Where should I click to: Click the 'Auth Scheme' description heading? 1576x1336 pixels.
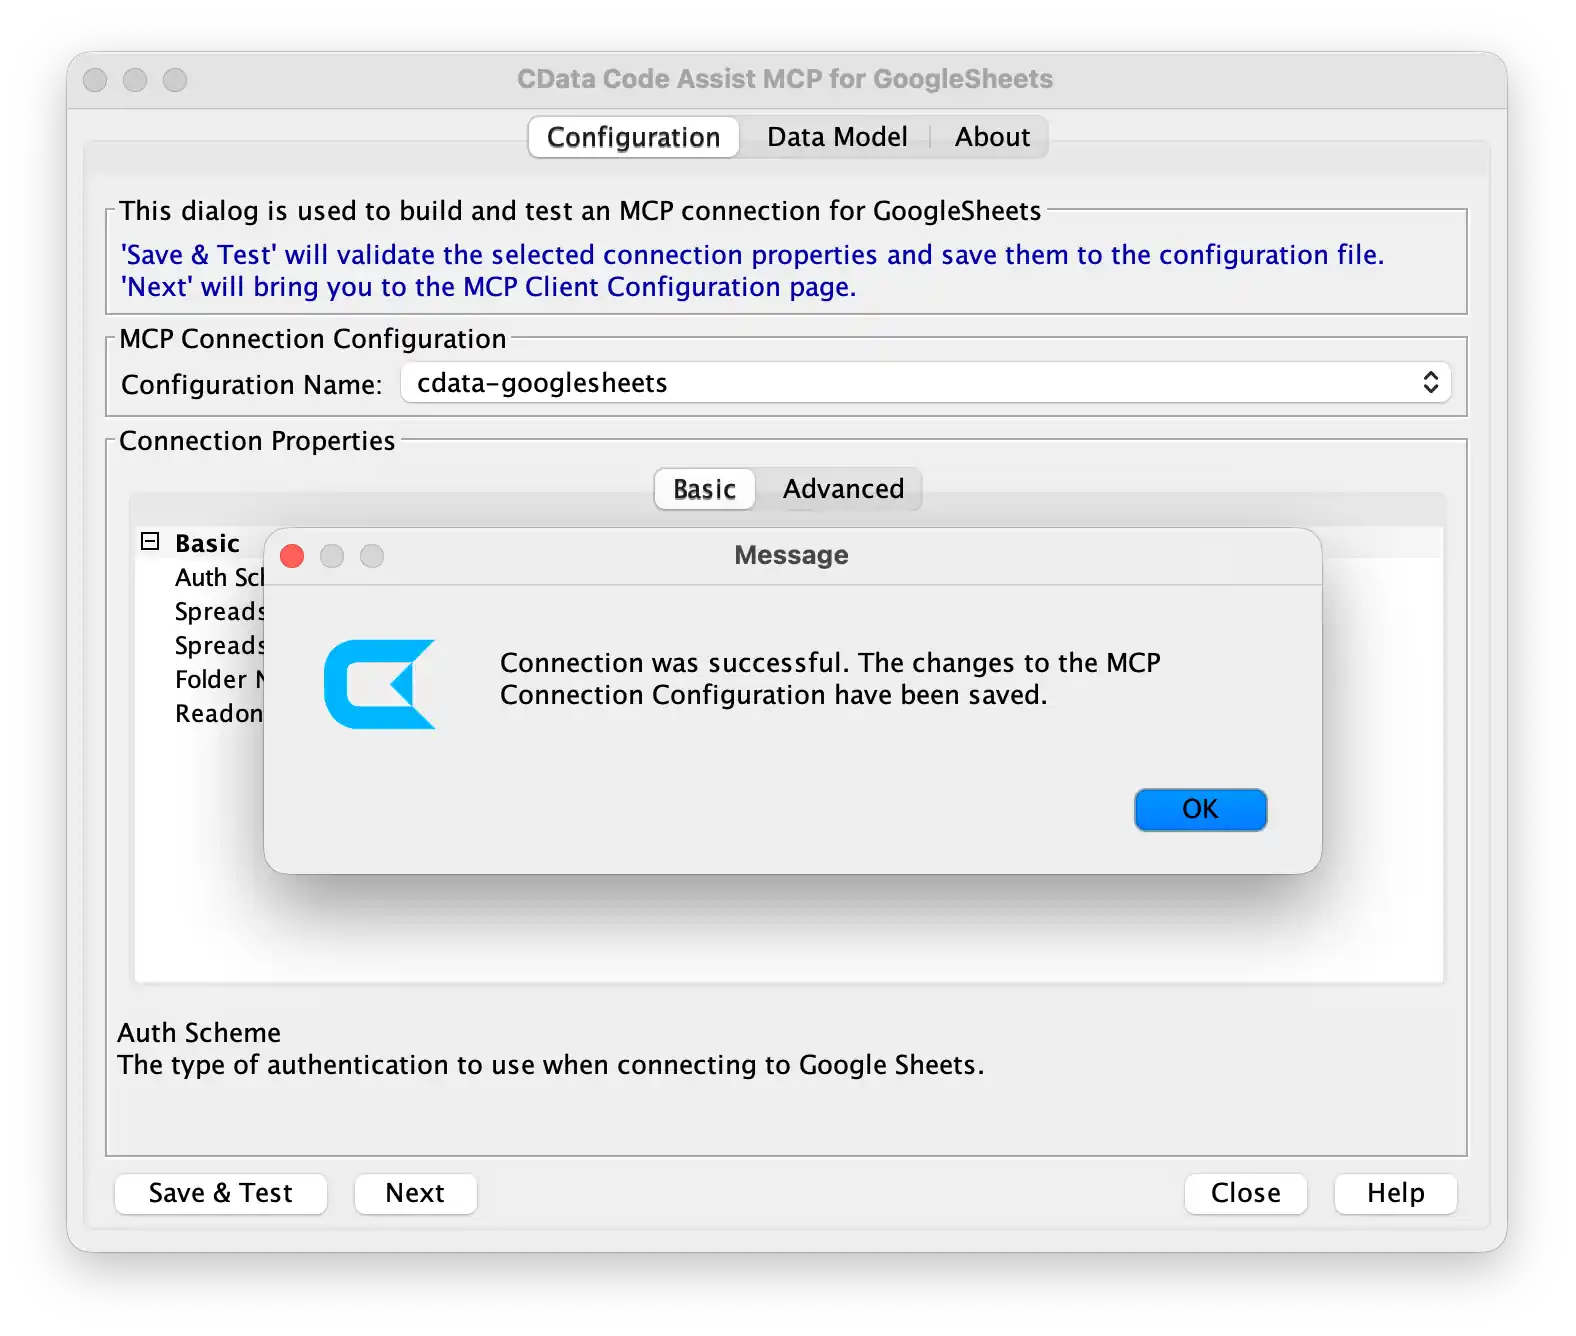pos(199,1032)
